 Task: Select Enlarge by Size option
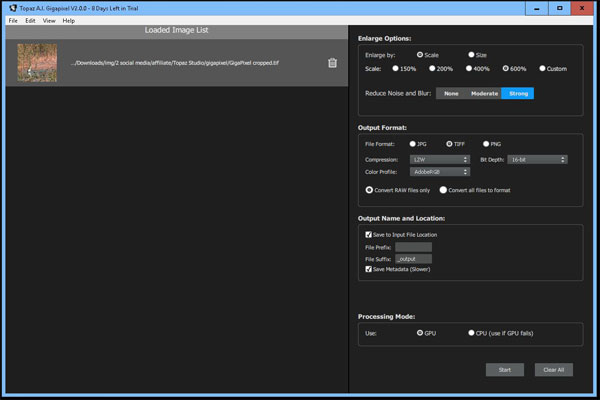tap(472, 55)
